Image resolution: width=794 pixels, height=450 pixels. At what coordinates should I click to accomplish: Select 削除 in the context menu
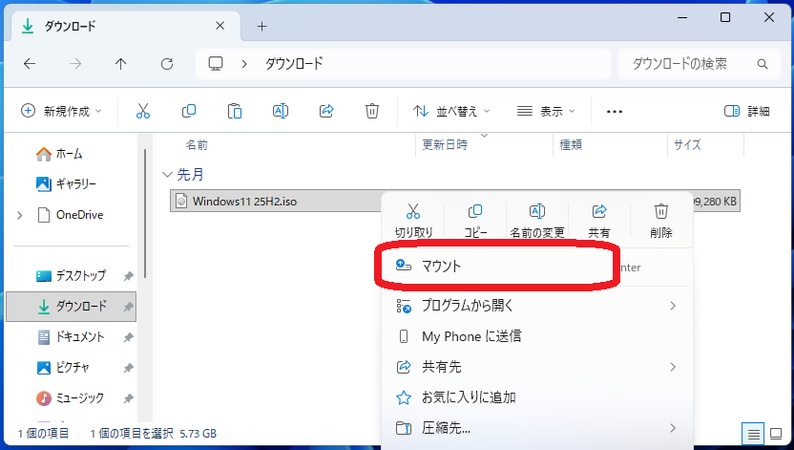click(661, 221)
